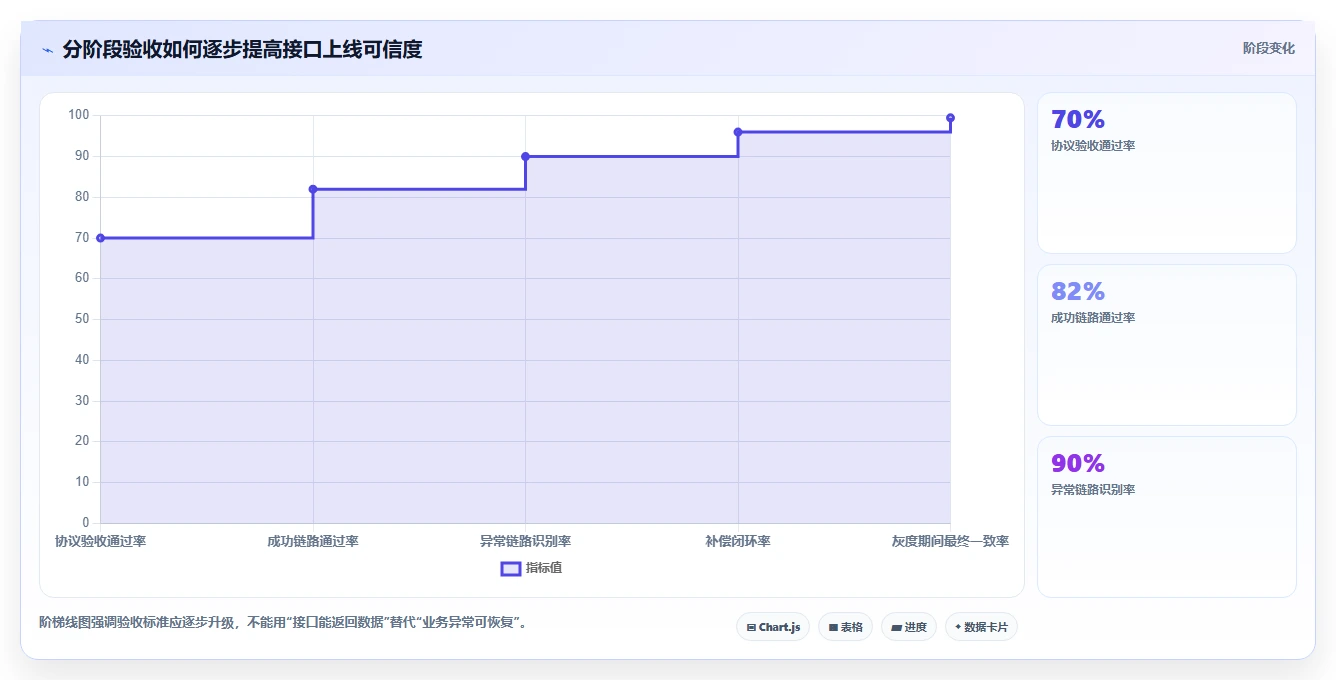Open the 90% metric card
This screenshot has height=680, width=1336.
click(x=1167, y=517)
